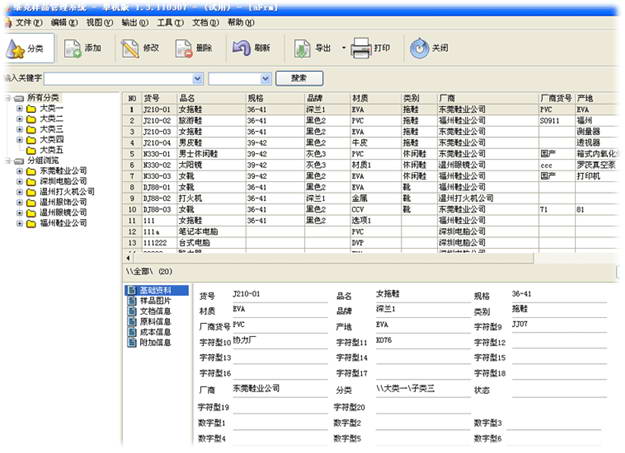This screenshot has width=625, height=453.
Task: Open the keyword search dropdown arrow
Action: (x=197, y=77)
